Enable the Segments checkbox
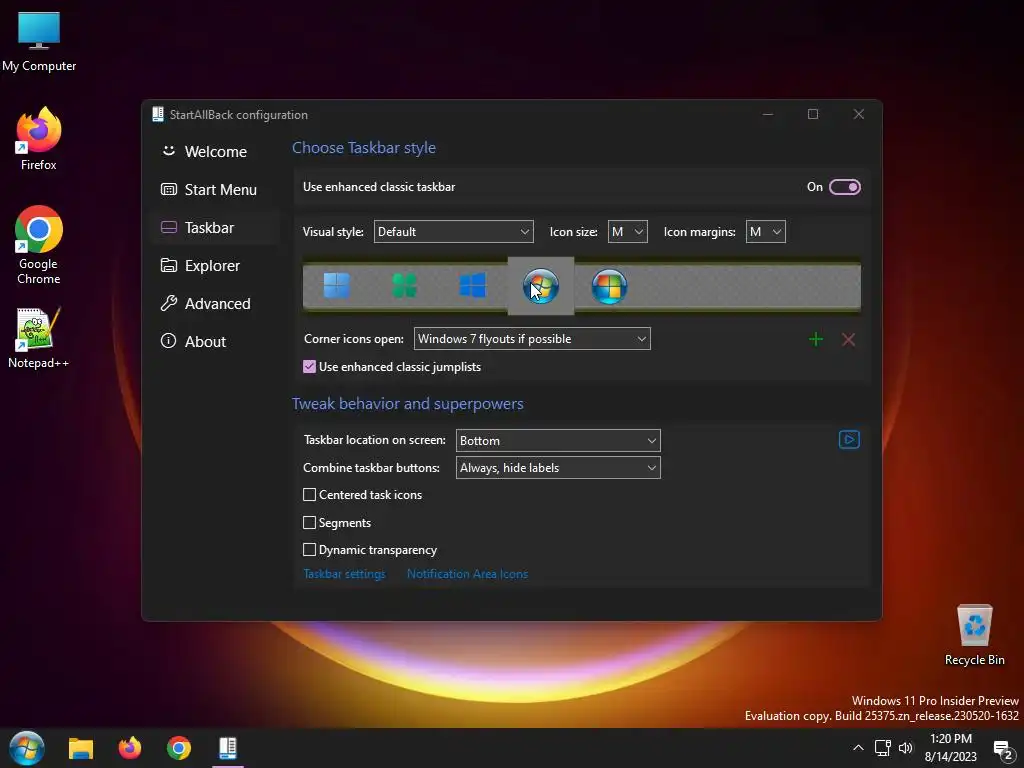Image resolution: width=1024 pixels, height=768 pixels. coord(310,522)
